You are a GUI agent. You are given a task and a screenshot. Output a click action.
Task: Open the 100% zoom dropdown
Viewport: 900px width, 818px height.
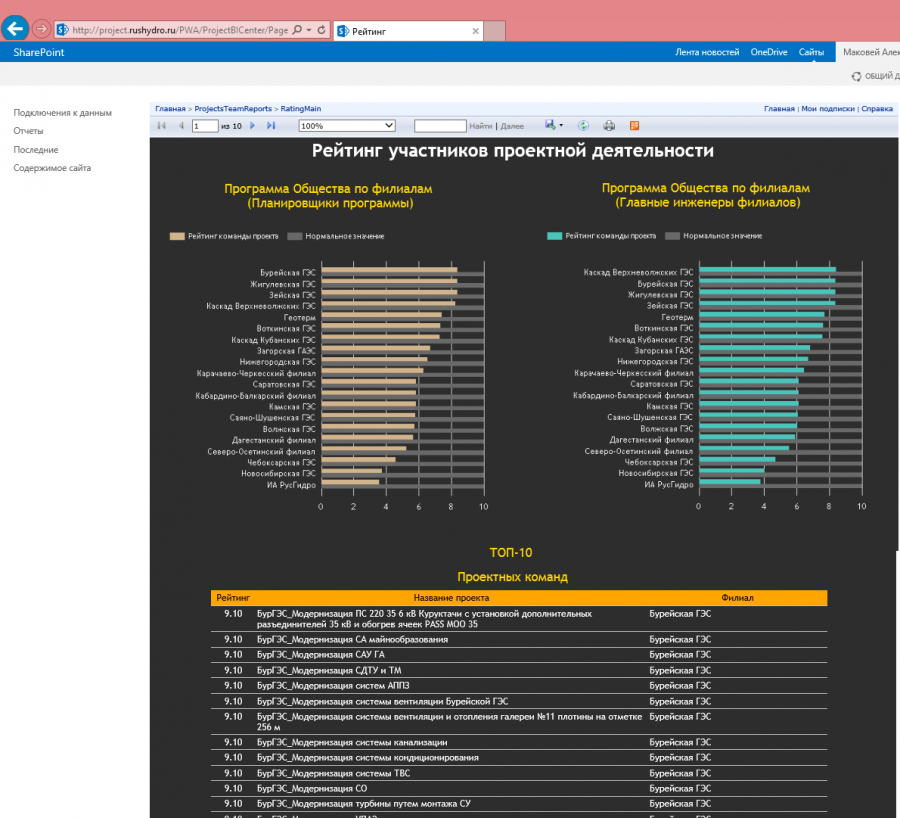[347, 126]
